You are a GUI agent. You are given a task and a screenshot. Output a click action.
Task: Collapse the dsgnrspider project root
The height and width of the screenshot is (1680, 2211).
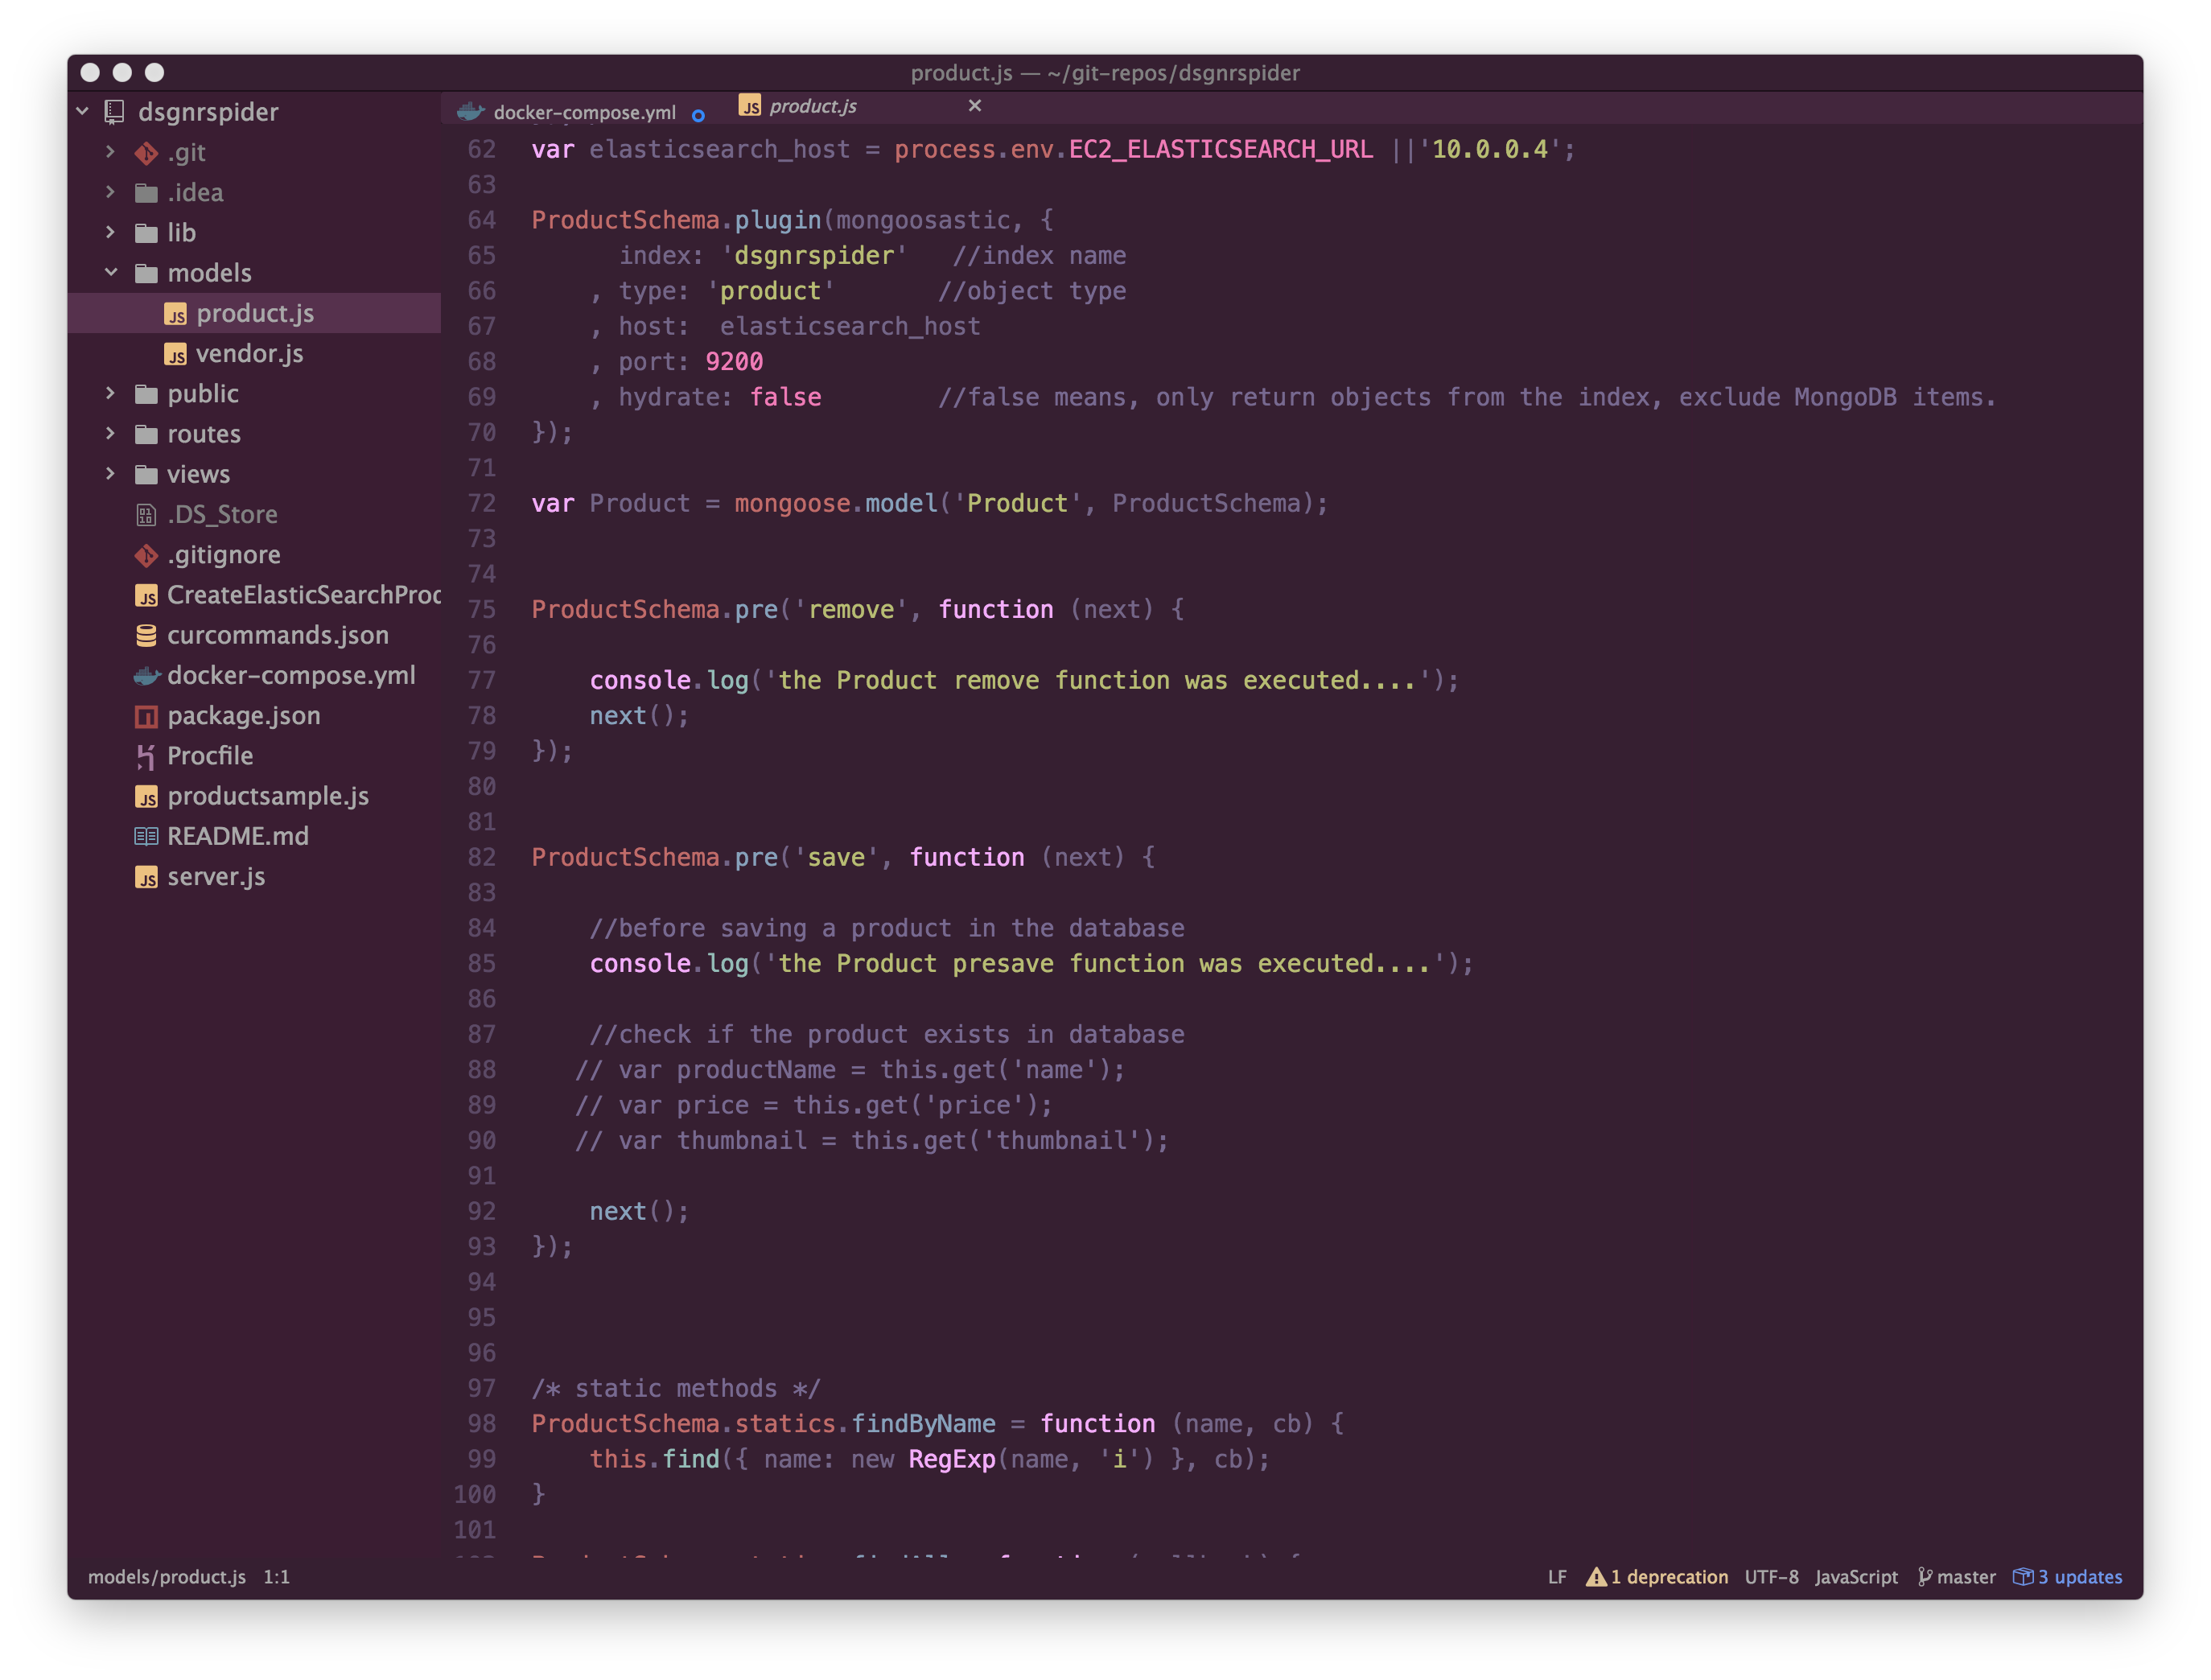pos(83,111)
